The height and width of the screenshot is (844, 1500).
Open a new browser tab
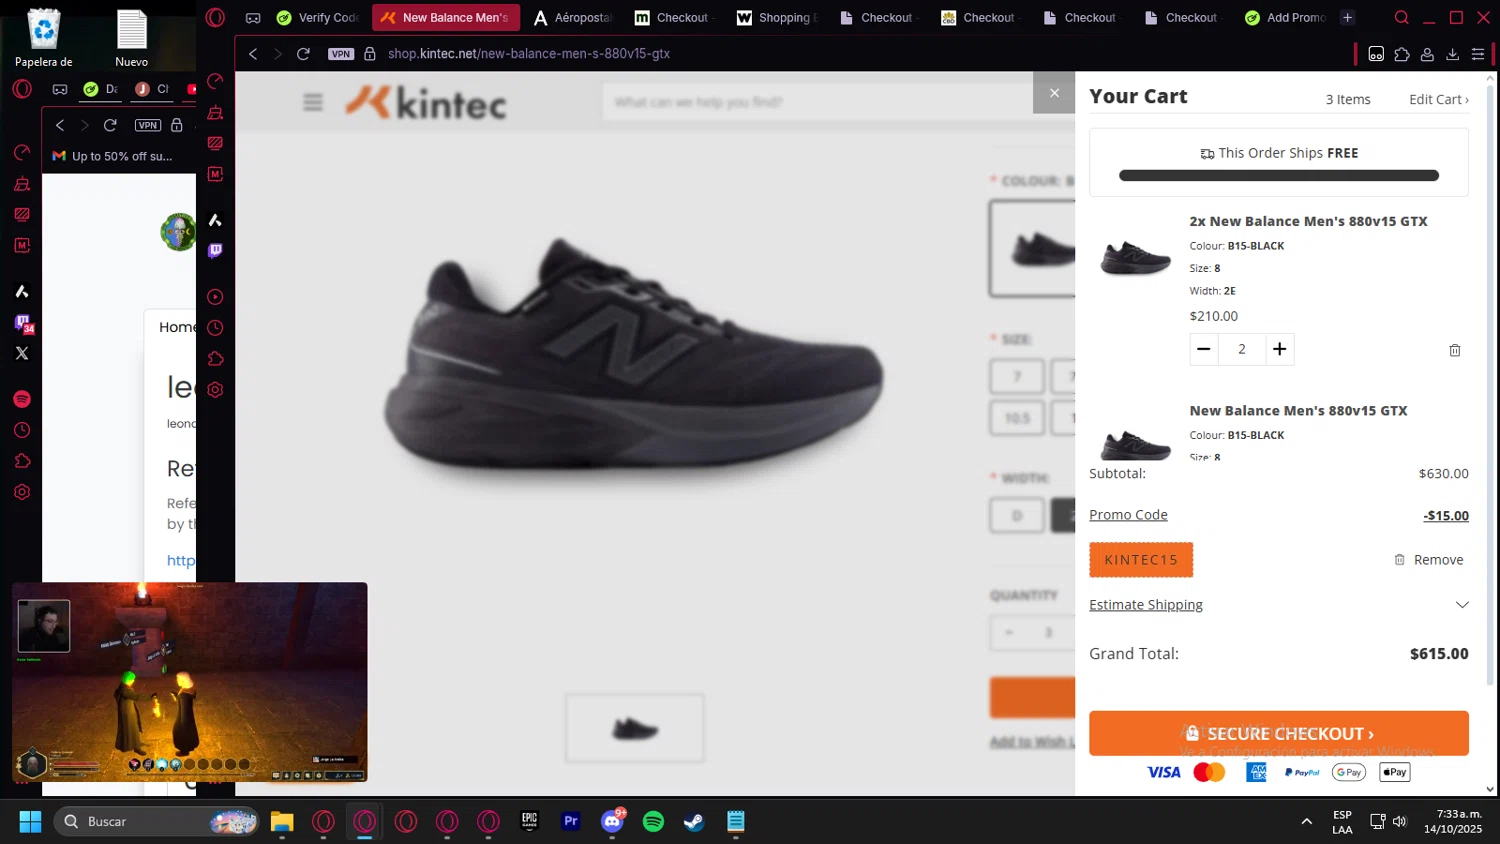point(1348,18)
